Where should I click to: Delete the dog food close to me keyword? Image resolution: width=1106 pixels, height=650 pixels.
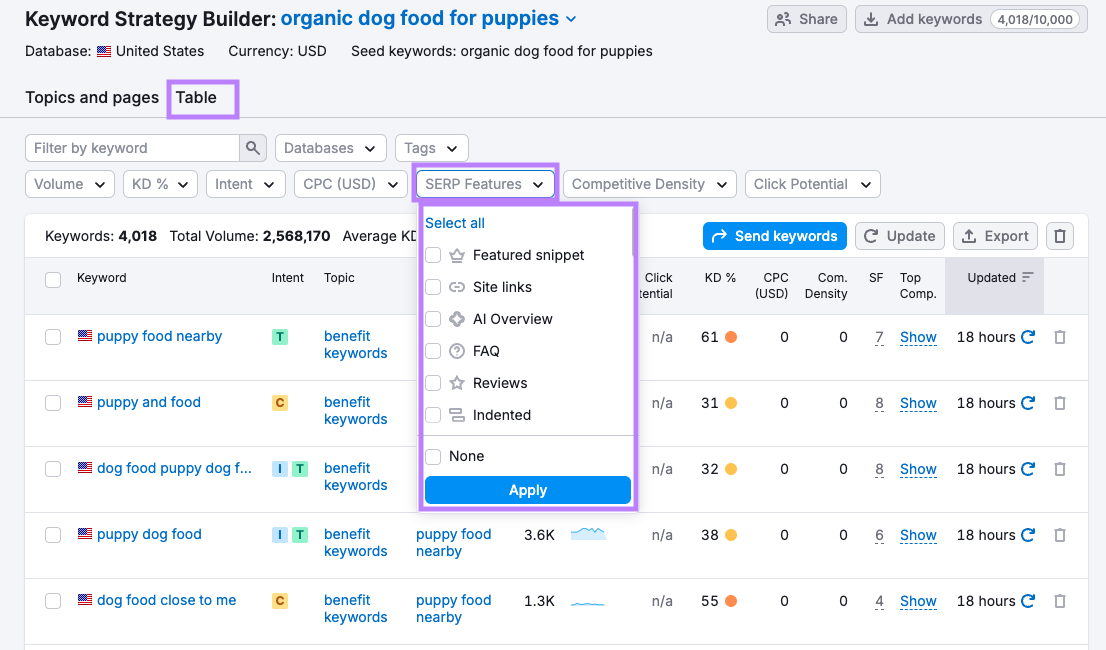1060,601
